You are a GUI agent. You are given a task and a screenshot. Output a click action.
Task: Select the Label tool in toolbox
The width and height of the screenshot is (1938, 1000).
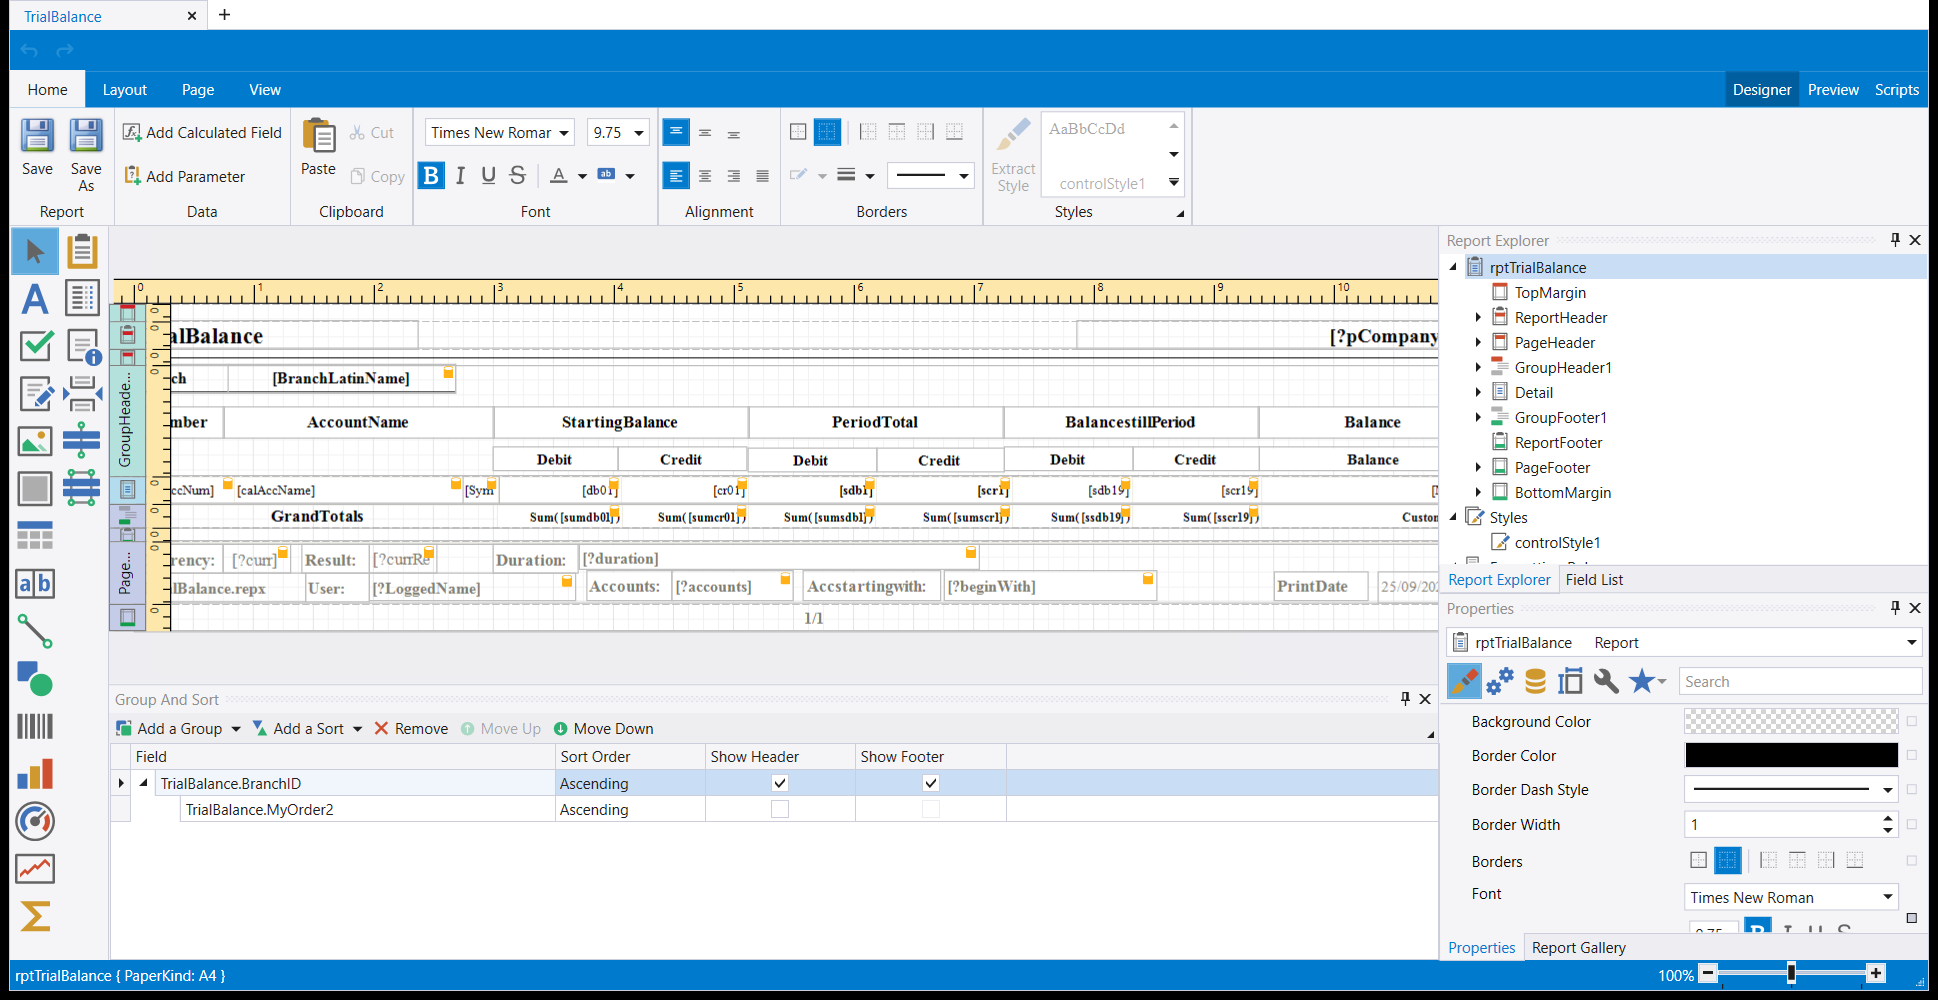[35, 299]
